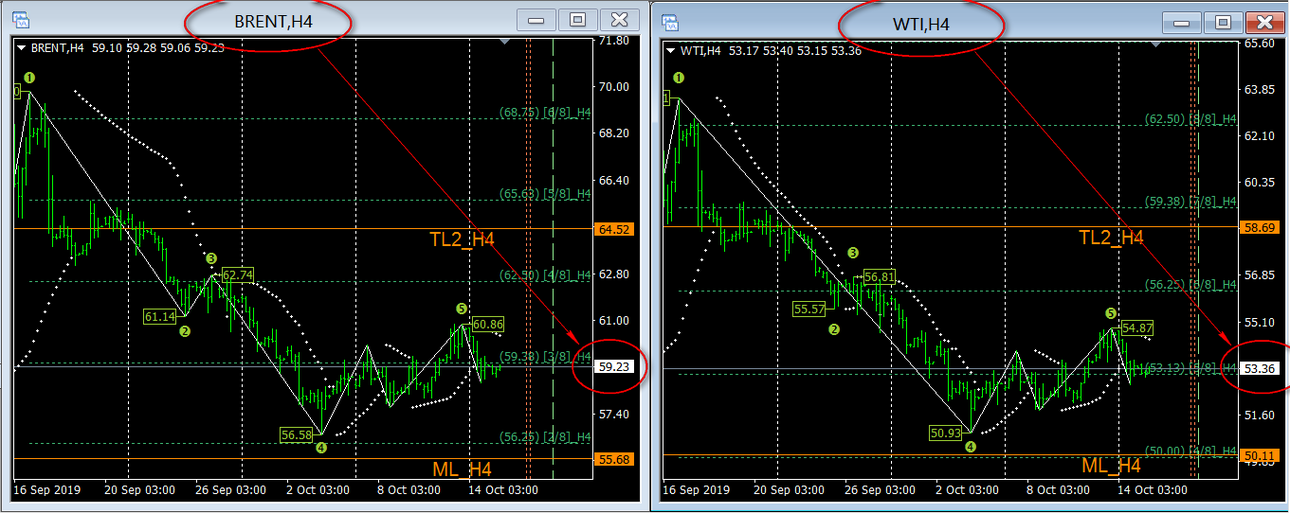
Task: Click the BRENT current price label 59.23
Action: coord(613,367)
